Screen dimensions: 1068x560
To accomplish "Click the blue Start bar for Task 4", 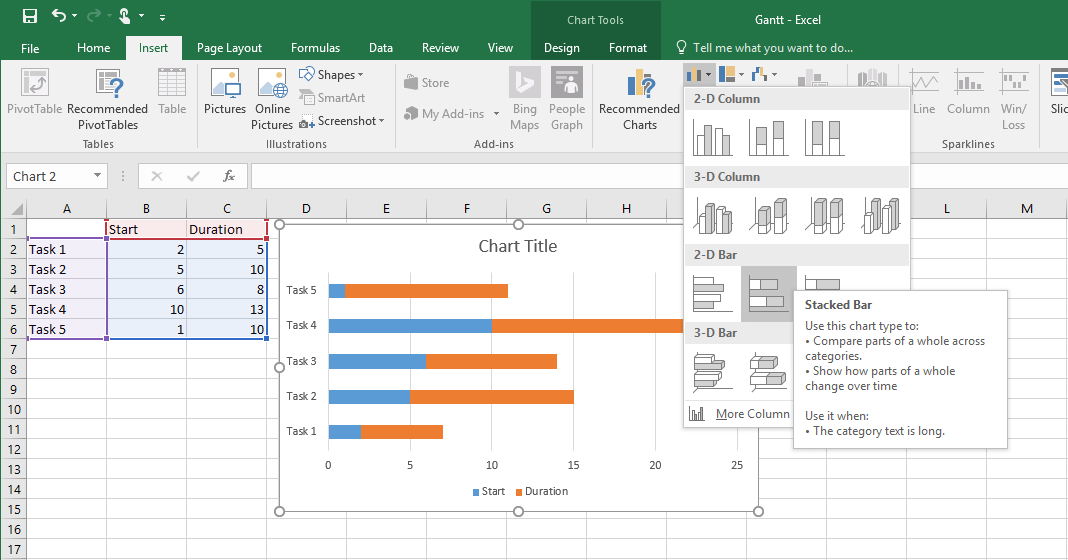I will pyautogui.click(x=410, y=326).
